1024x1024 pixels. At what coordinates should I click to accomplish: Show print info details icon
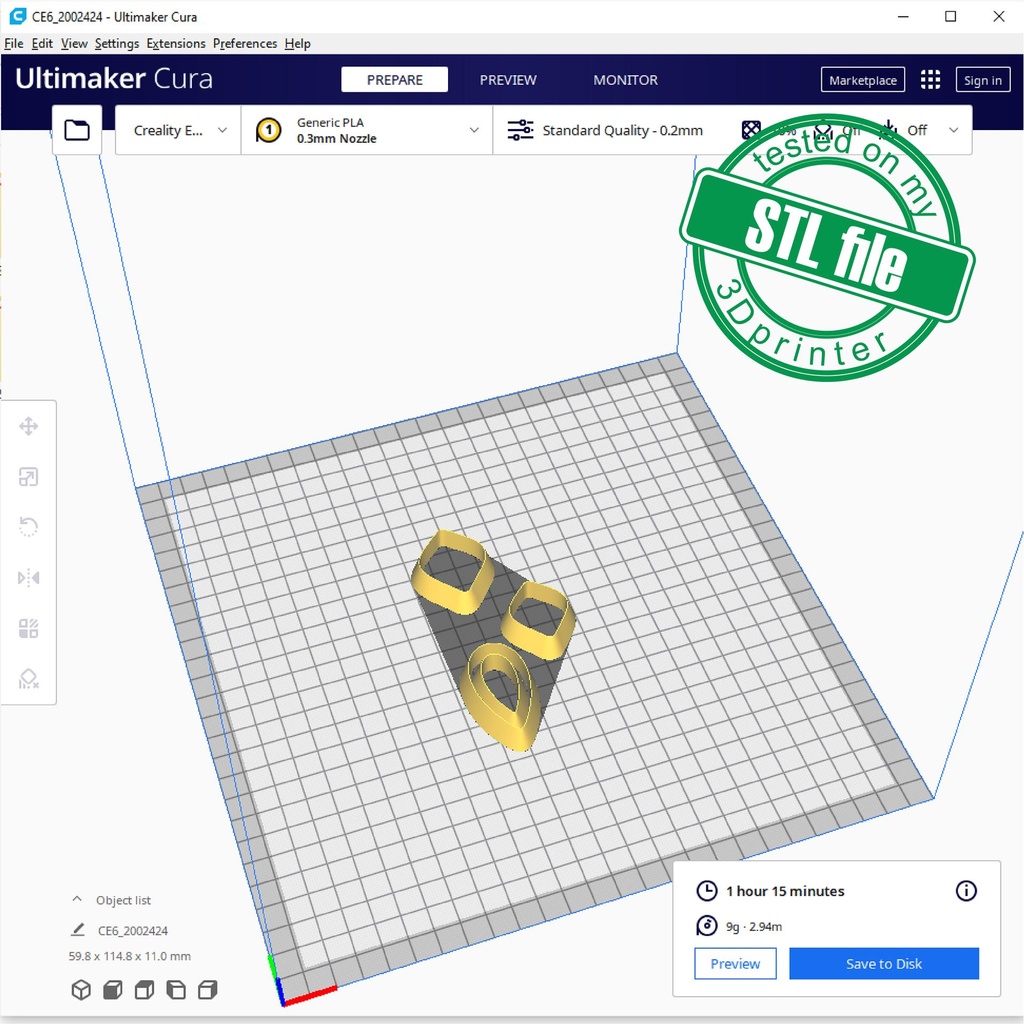click(x=966, y=891)
